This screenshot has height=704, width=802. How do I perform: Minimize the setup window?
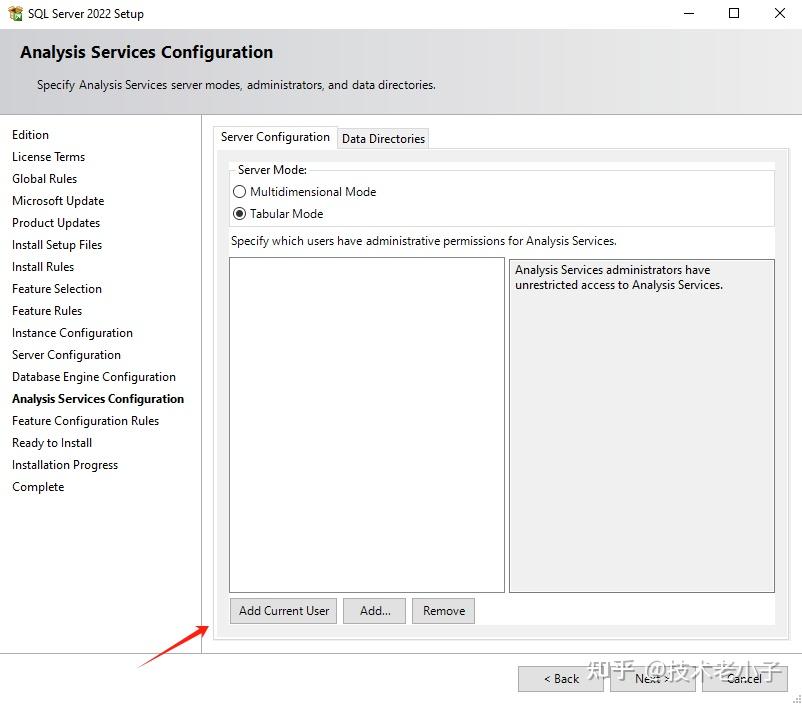point(688,14)
